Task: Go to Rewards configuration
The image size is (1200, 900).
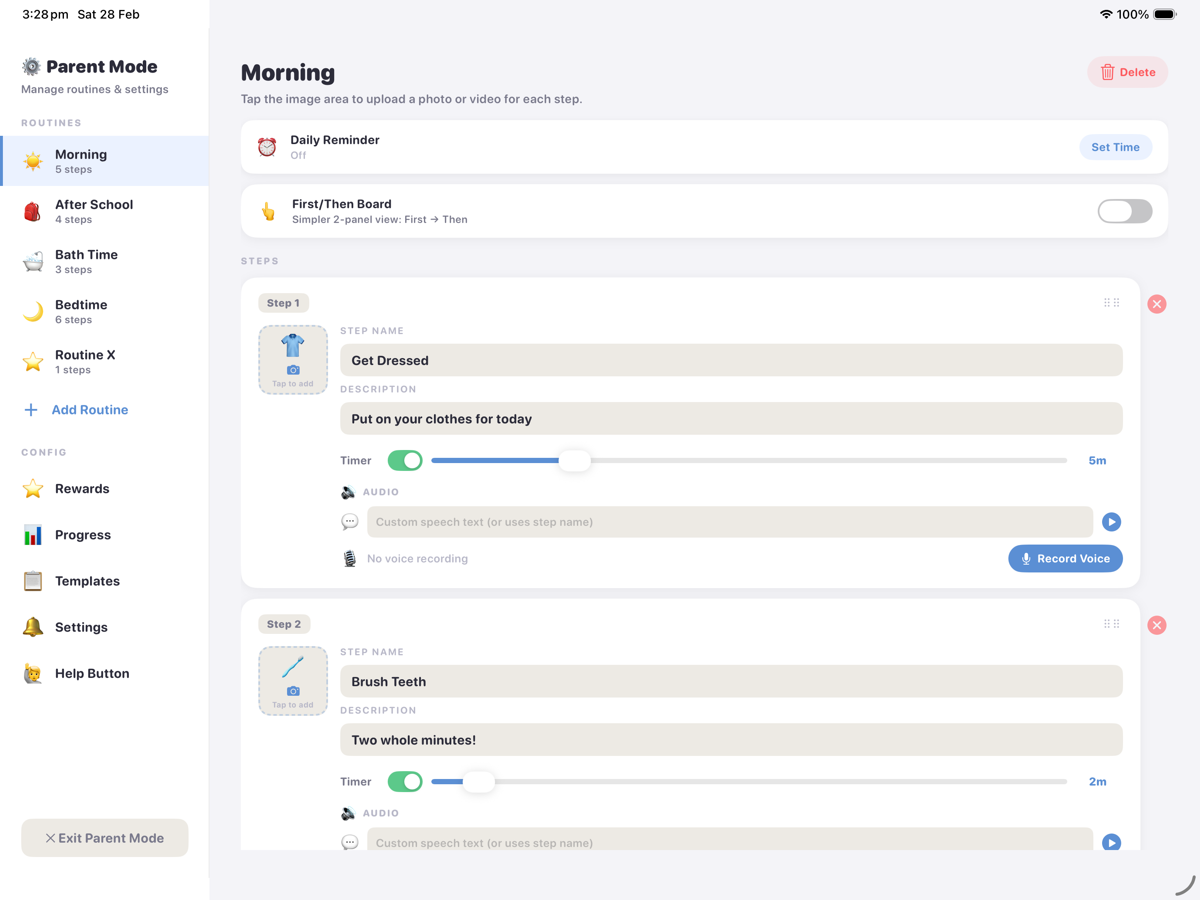Action: 104,489
